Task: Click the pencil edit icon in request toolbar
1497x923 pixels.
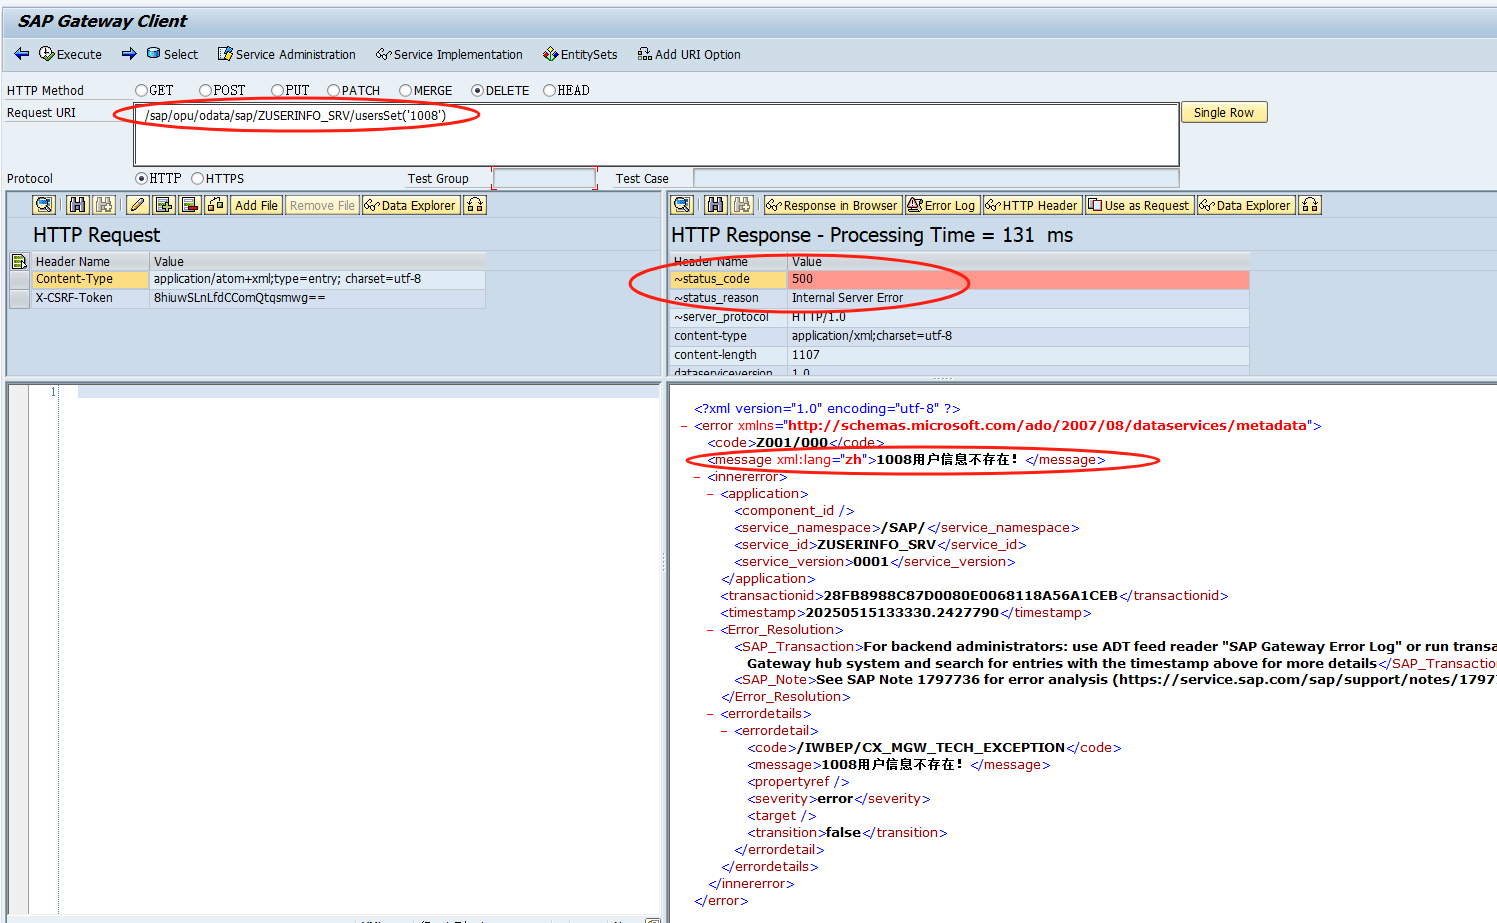Action: tap(137, 205)
